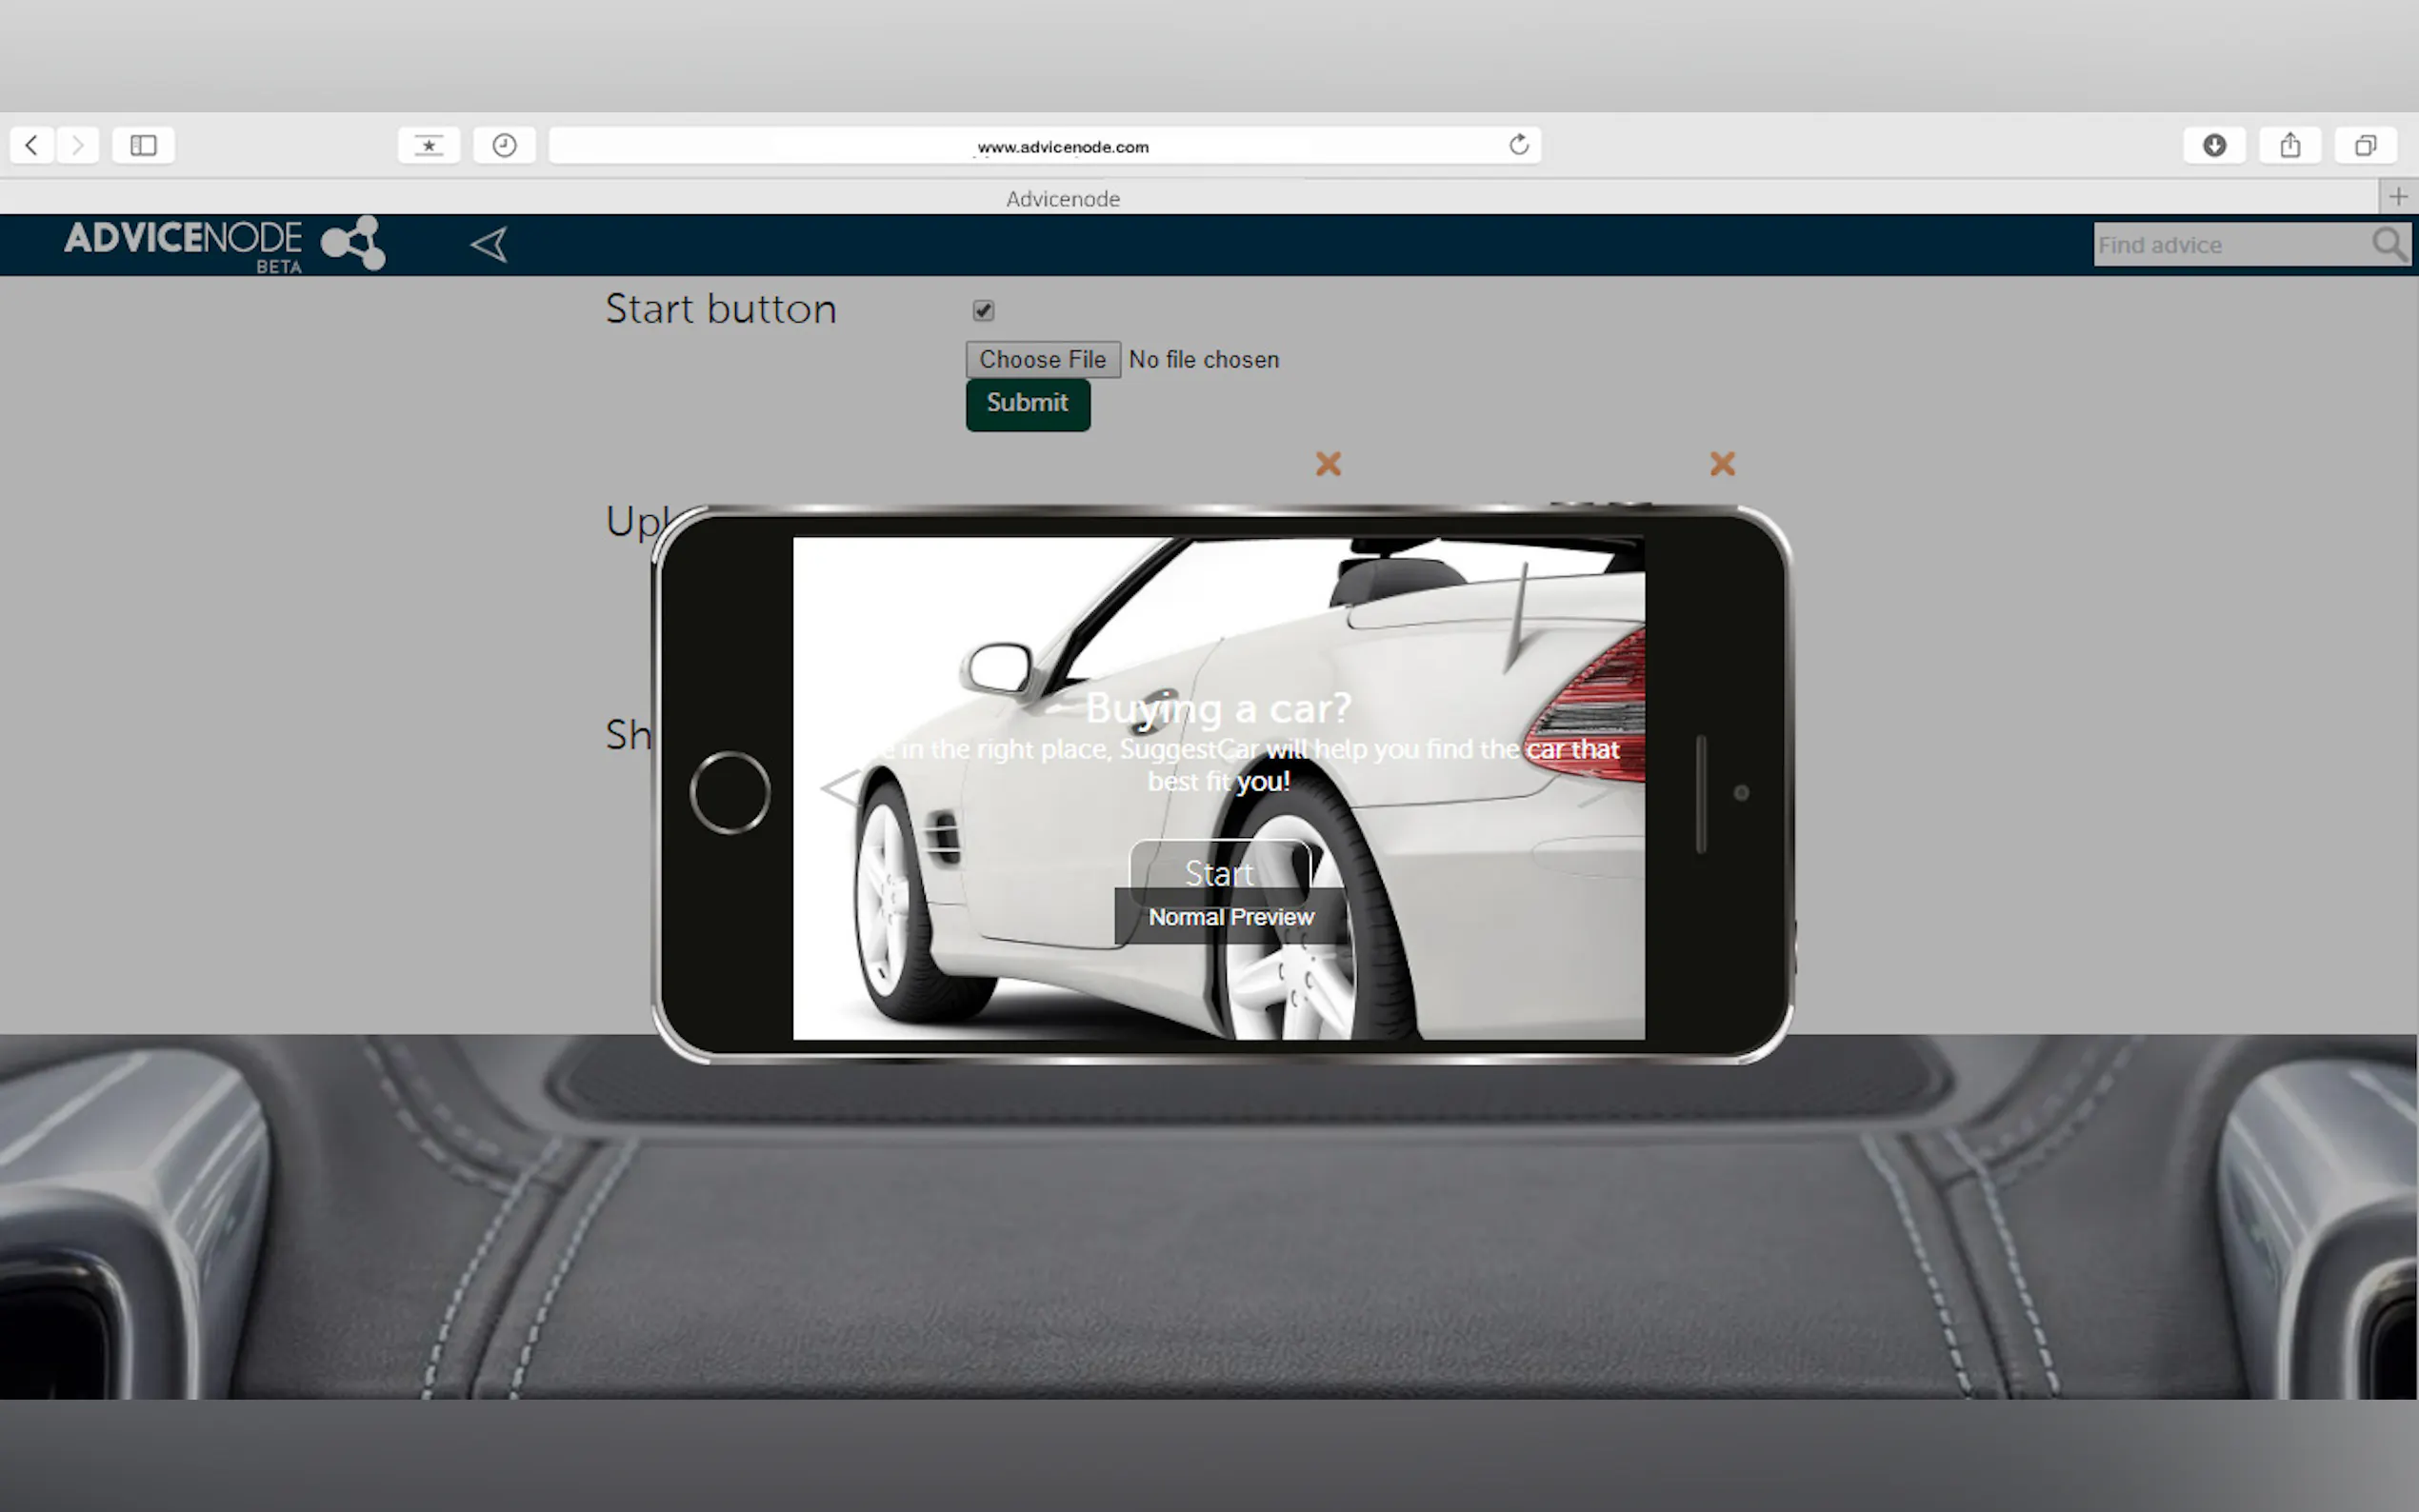Click the search magnifier icon

coord(2388,244)
